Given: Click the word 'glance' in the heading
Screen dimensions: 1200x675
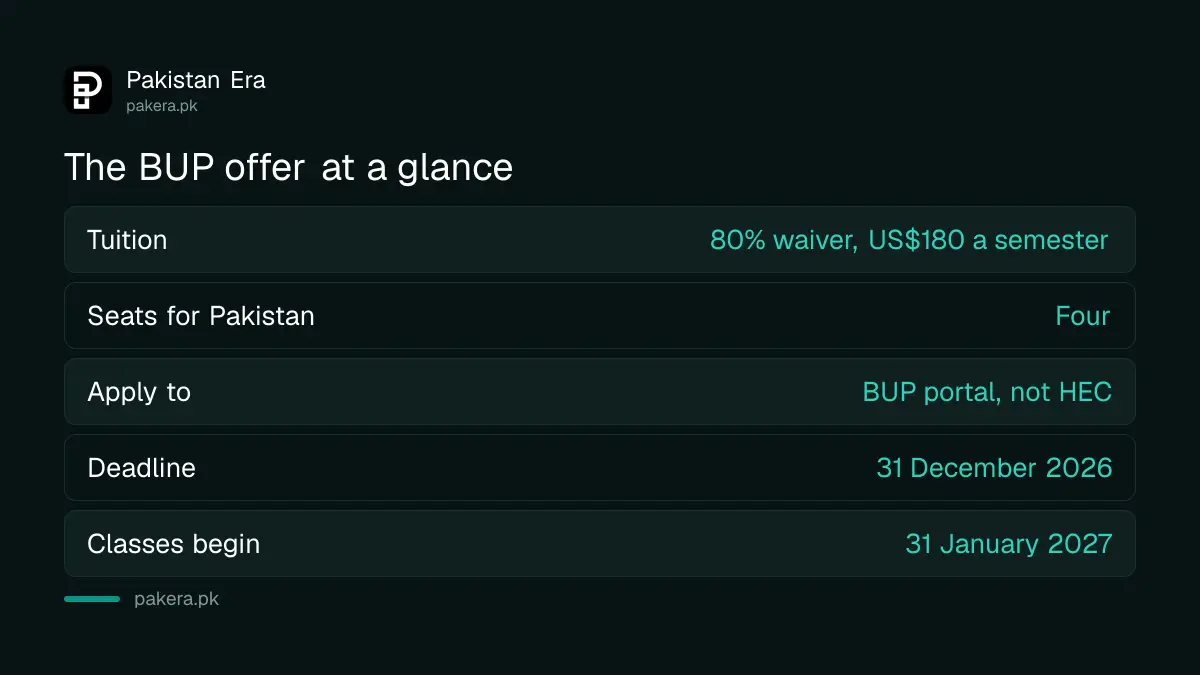Looking at the screenshot, I should (x=455, y=169).
